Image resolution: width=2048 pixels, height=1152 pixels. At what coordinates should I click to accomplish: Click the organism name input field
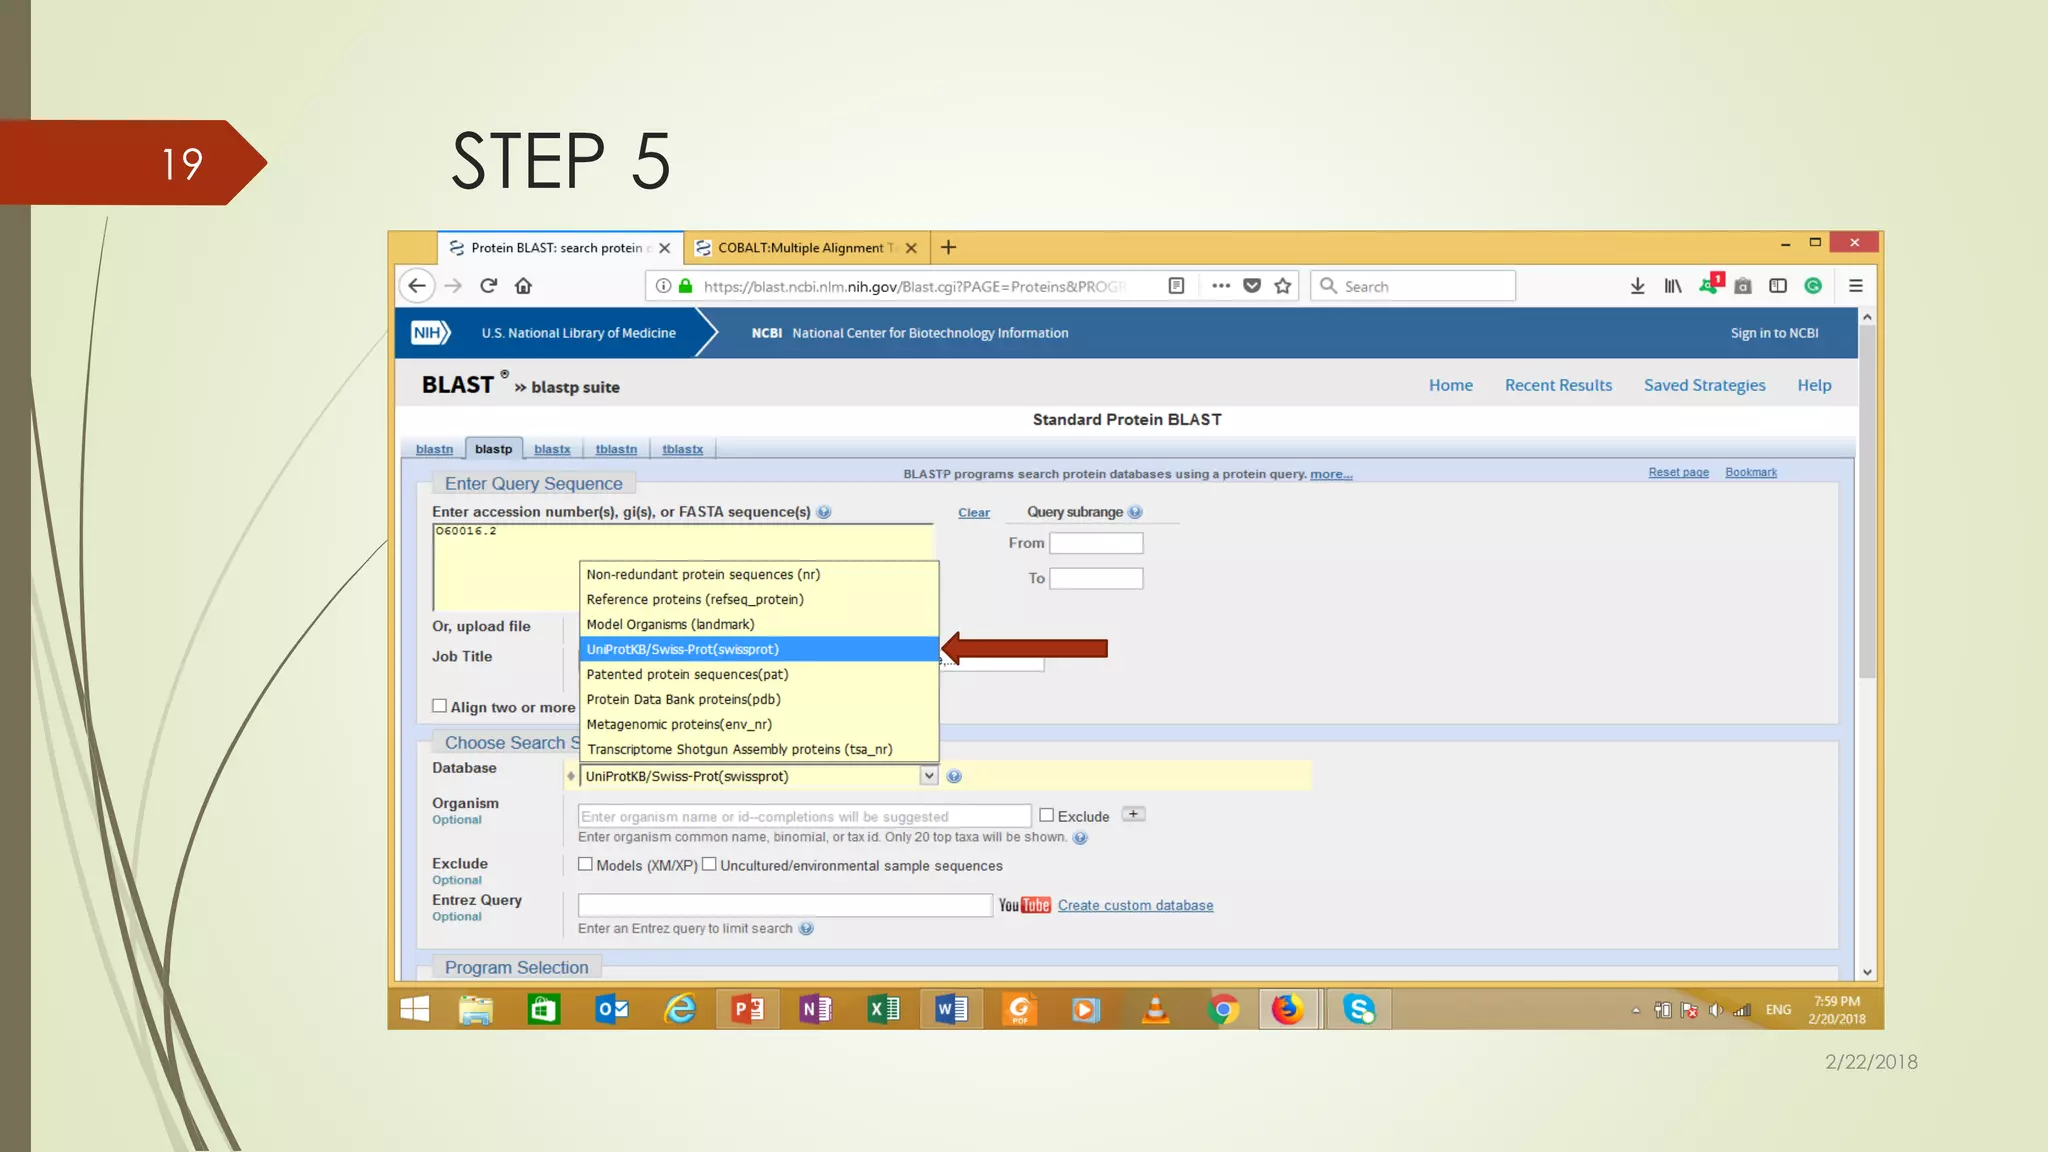tap(804, 816)
